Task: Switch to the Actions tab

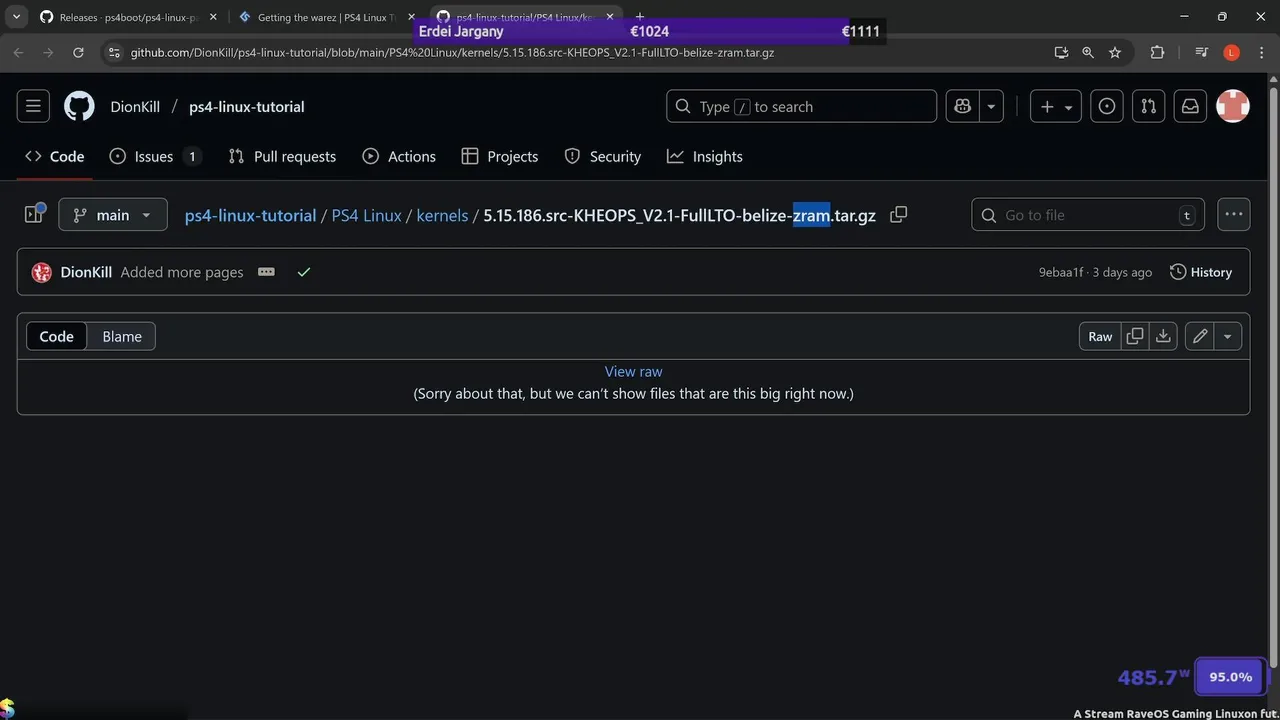Action: (x=399, y=156)
